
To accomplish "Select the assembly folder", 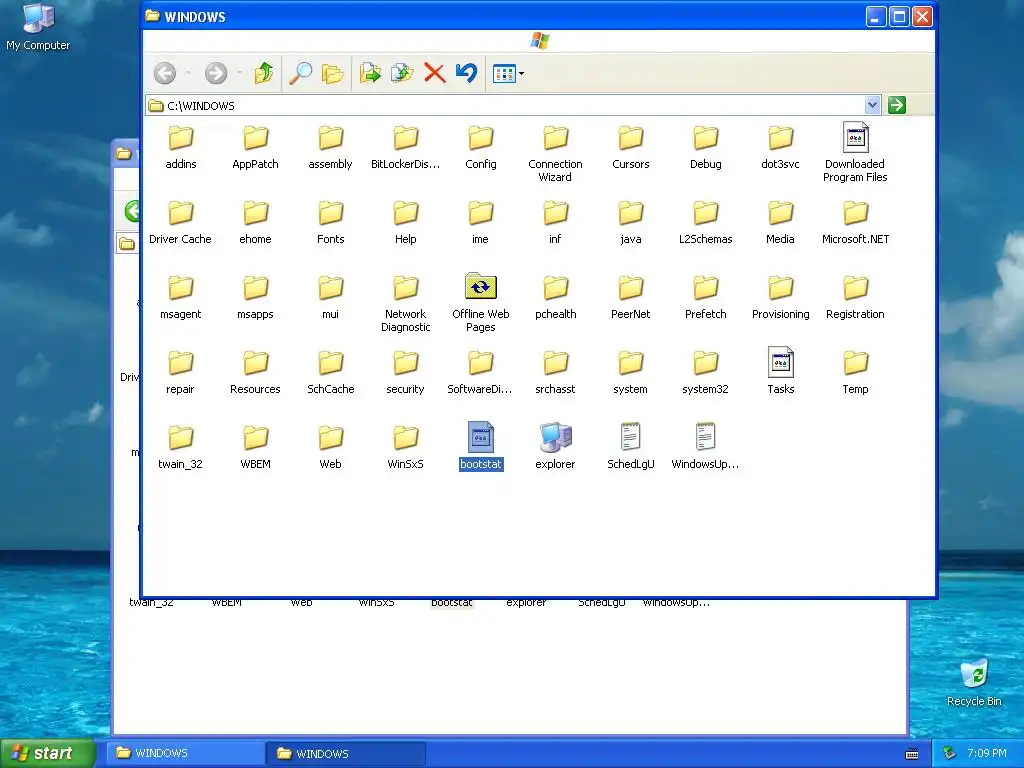I will 330,147.
